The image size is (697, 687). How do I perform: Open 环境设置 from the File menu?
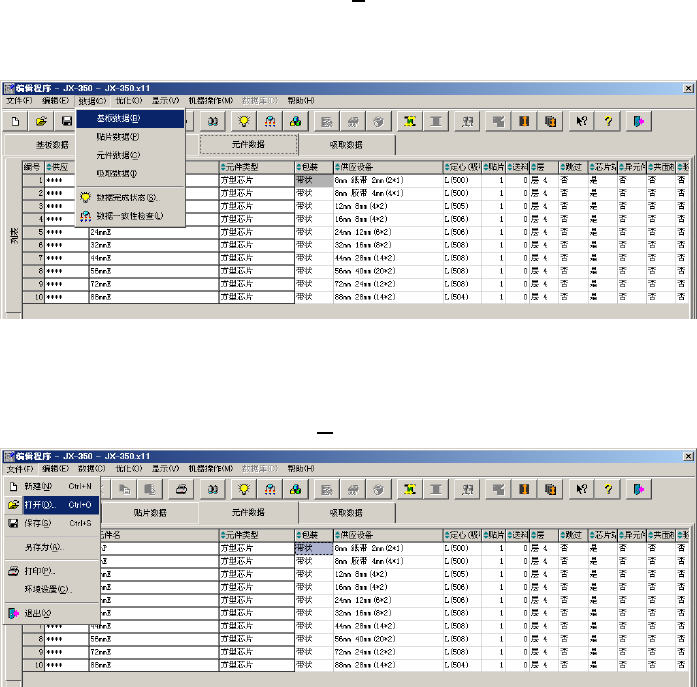[x=48, y=589]
